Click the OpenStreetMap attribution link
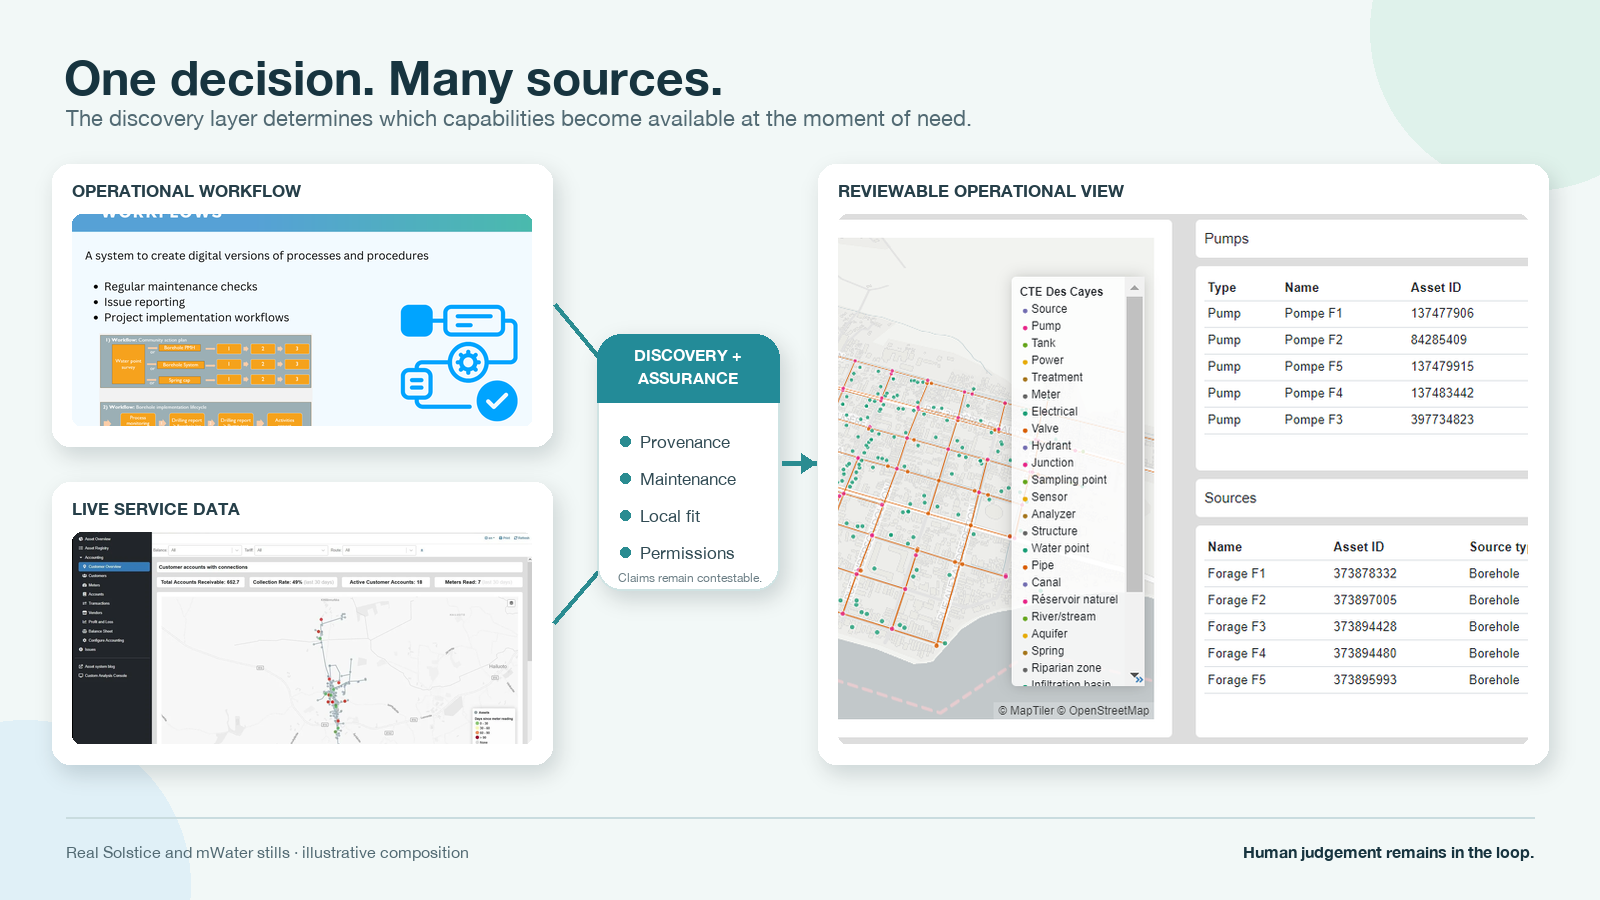This screenshot has width=1600, height=900. [1103, 711]
